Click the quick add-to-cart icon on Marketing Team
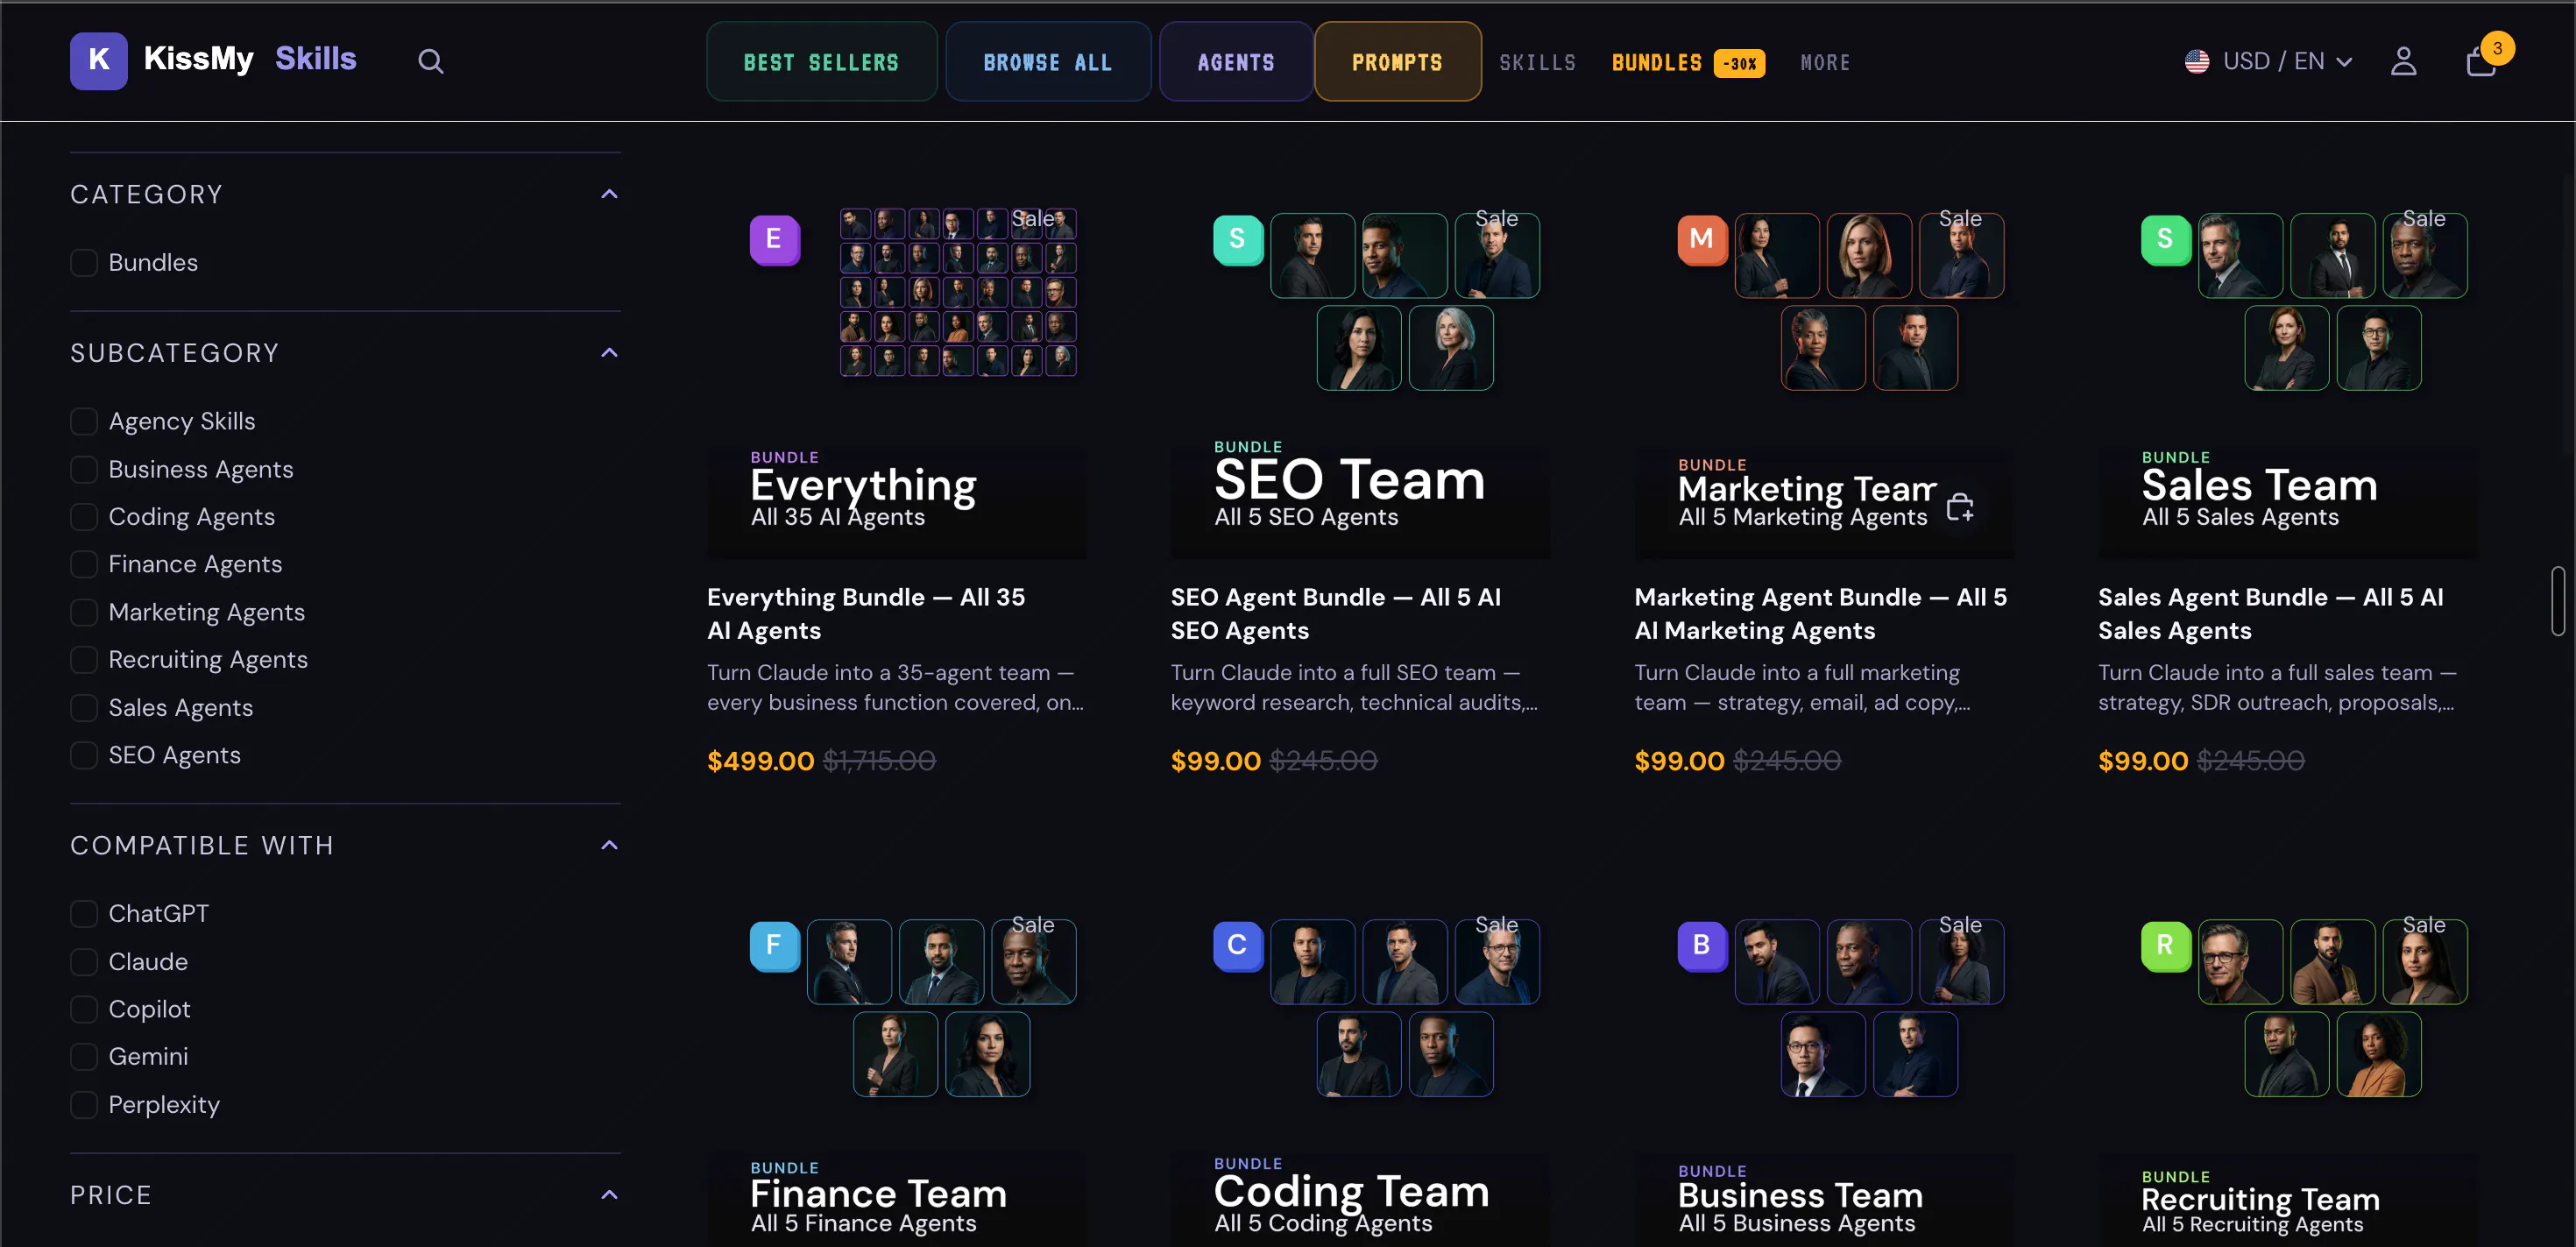This screenshot has height=1247, width=2576. pyautogui.click(x=1960, y=508)
